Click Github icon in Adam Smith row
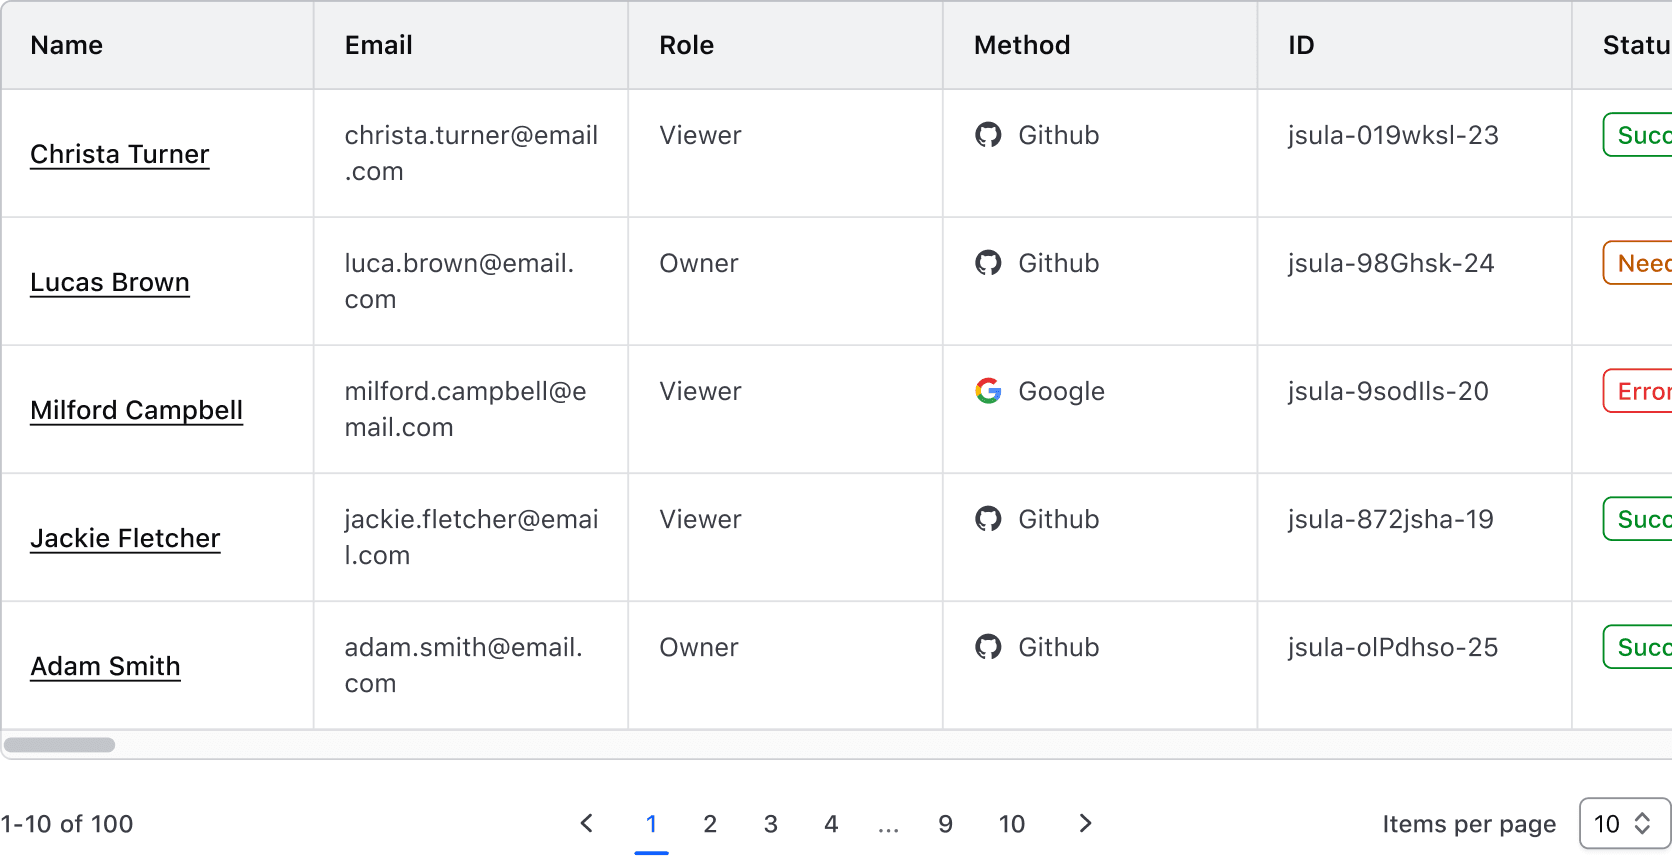This screenshot has width=1672, height=856. coord(988,647)
